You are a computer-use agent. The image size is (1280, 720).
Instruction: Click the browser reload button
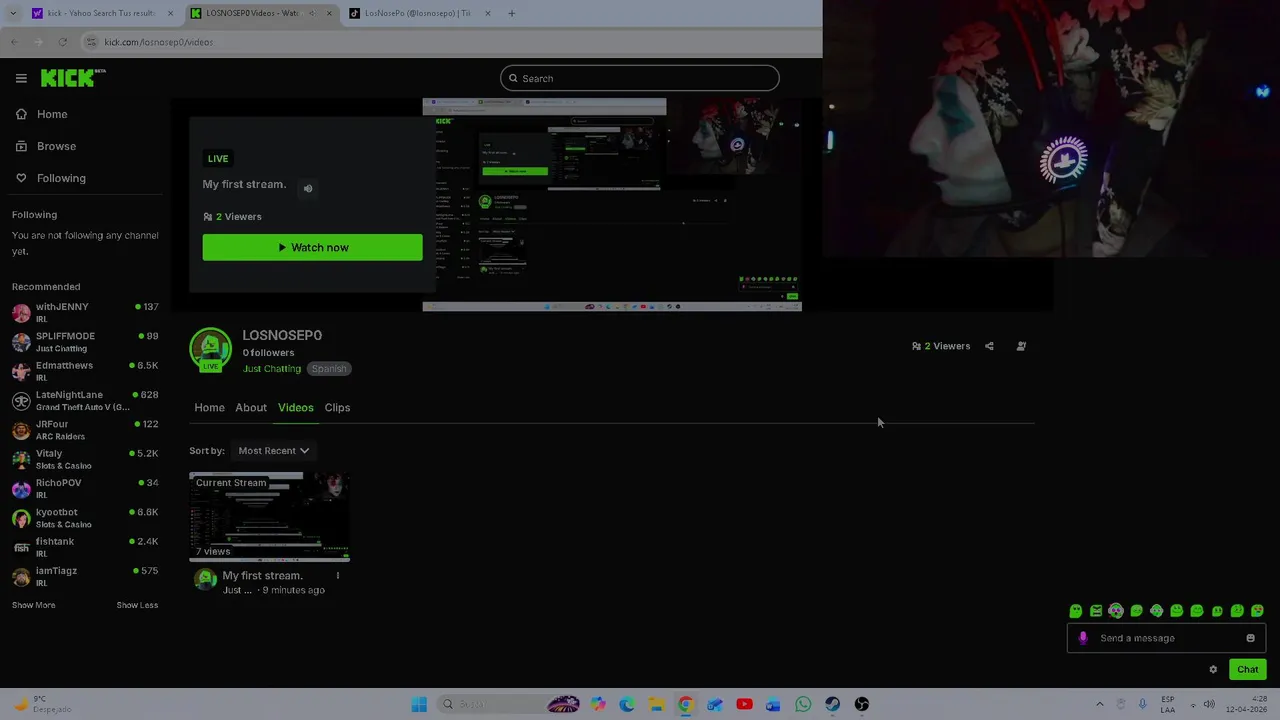coord(63,42)
